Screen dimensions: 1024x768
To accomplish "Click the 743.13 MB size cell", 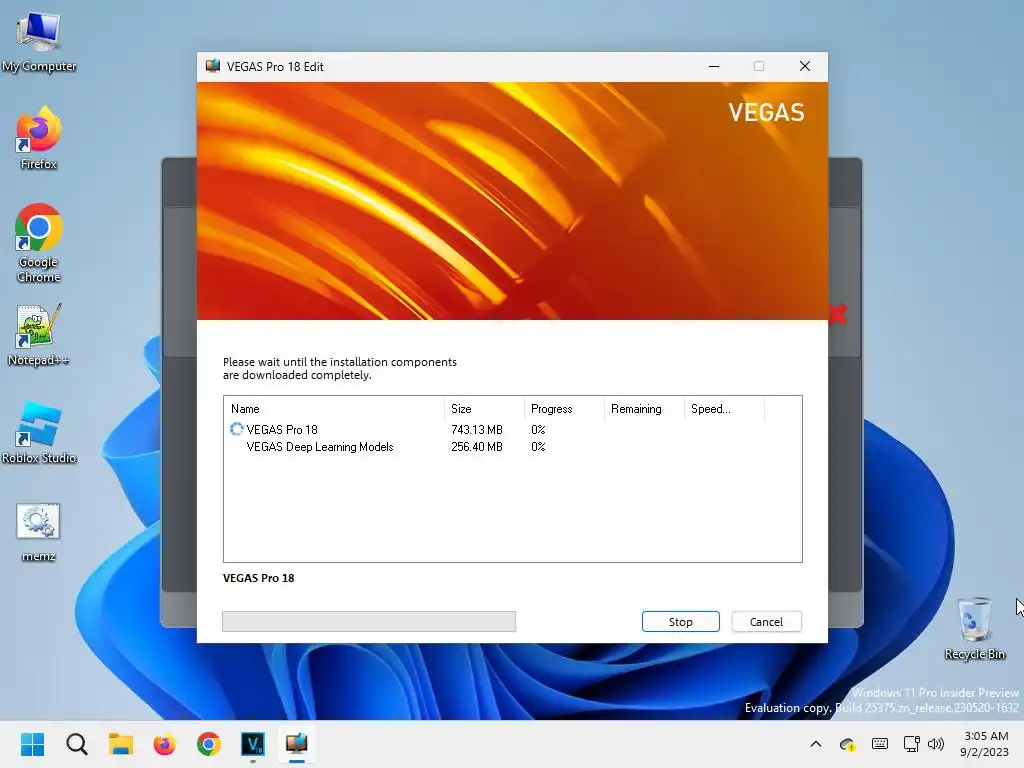I will pos(477,429).
